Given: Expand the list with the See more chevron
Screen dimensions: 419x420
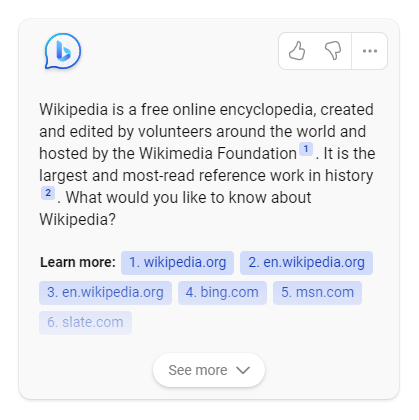Looking at the screenshot, I should click(x=243, y=370).
